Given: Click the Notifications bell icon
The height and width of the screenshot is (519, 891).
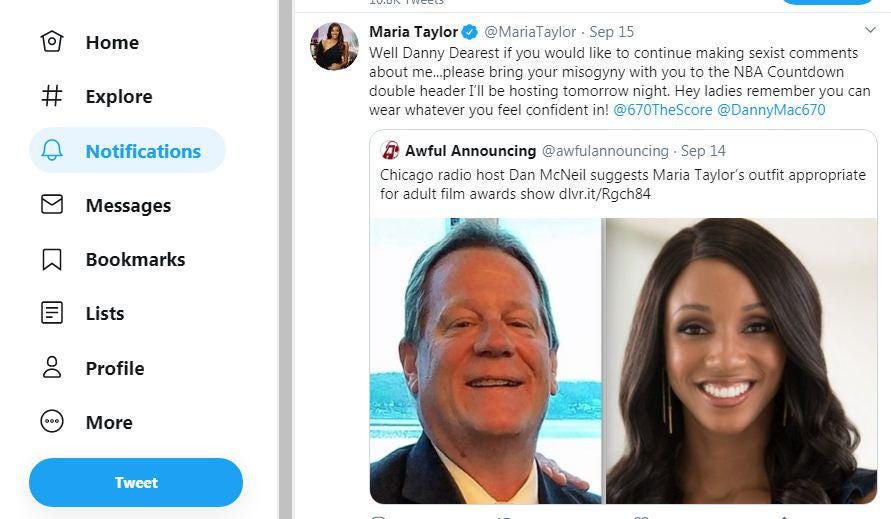Looking at the screenshot, I should [52, 151].
